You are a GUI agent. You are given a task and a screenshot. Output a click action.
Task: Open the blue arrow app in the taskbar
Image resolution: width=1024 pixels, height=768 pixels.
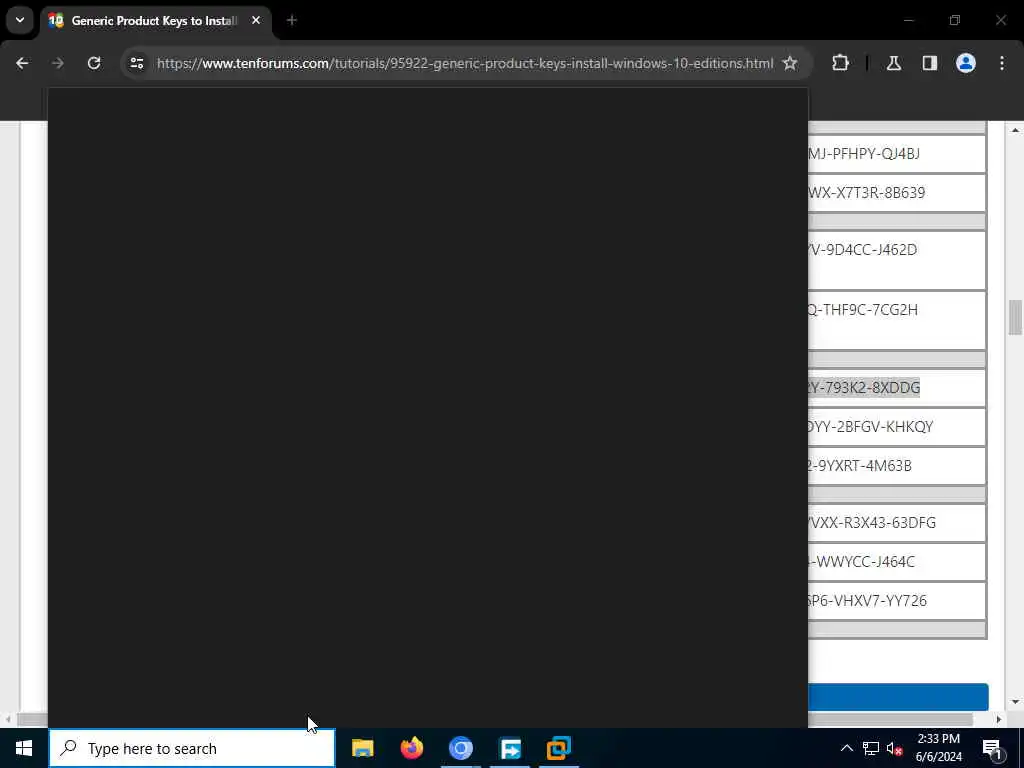point(510,748)
